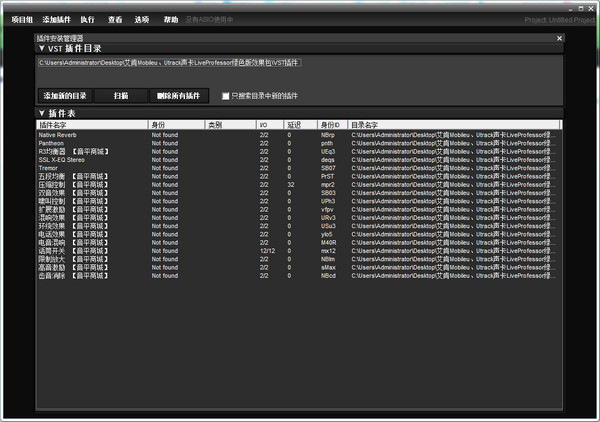Collapse the 插件表 section triangle
The height and width of the screenshot is (422, 600).
[42, 113]
